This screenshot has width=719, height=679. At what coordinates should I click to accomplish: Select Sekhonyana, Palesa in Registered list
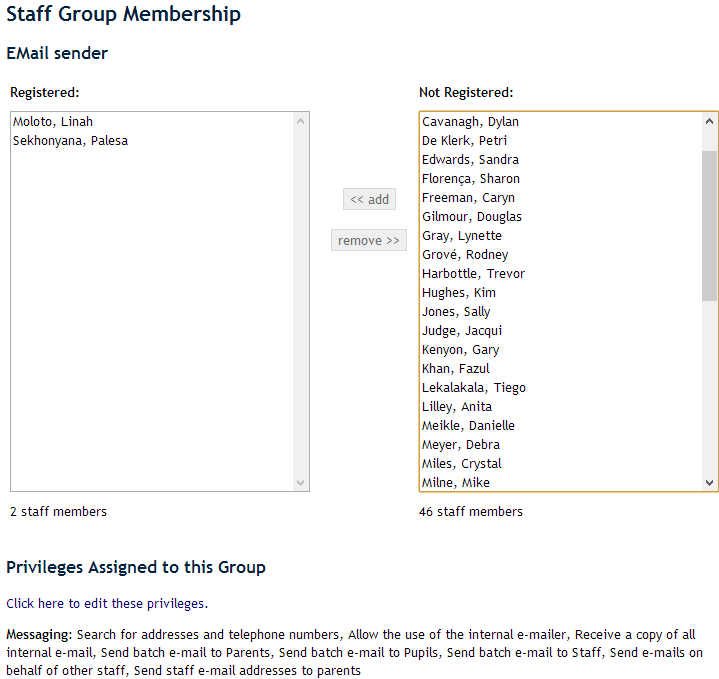click(x=70, y=141)
